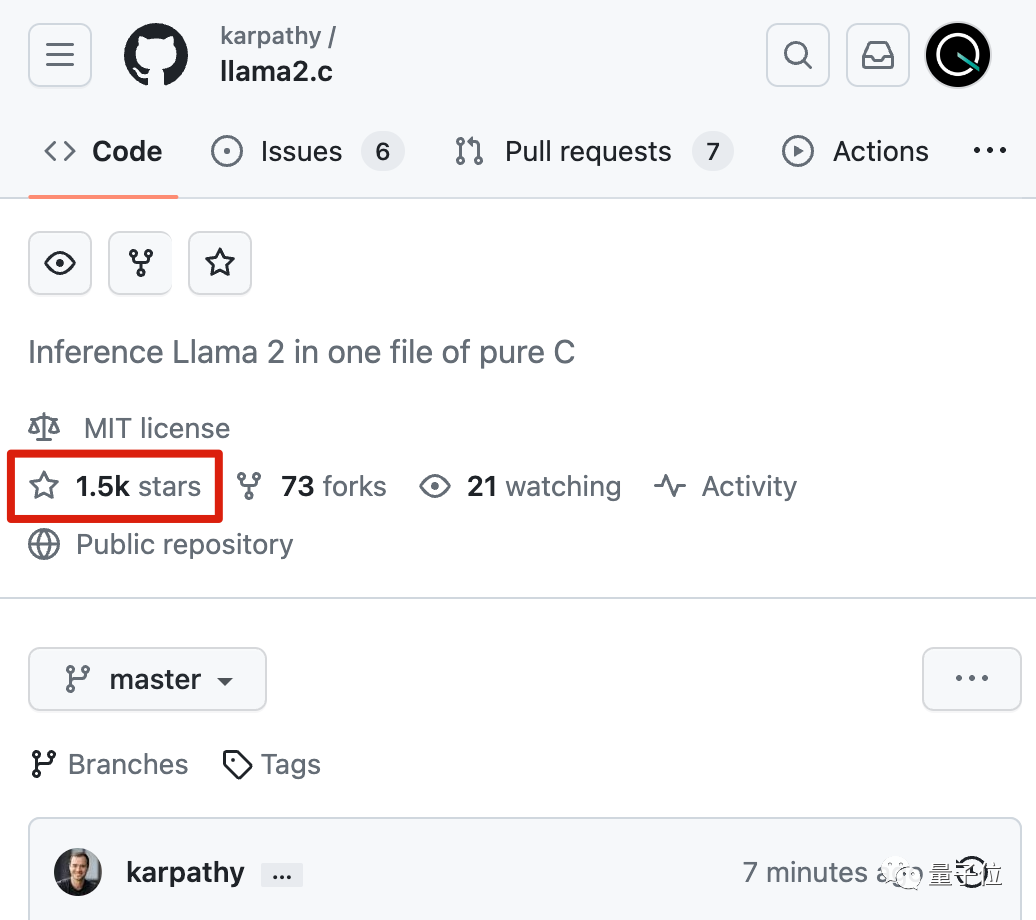Open the MIT license link
This screenshot has height=920, width=1036.
click(156, 429)
